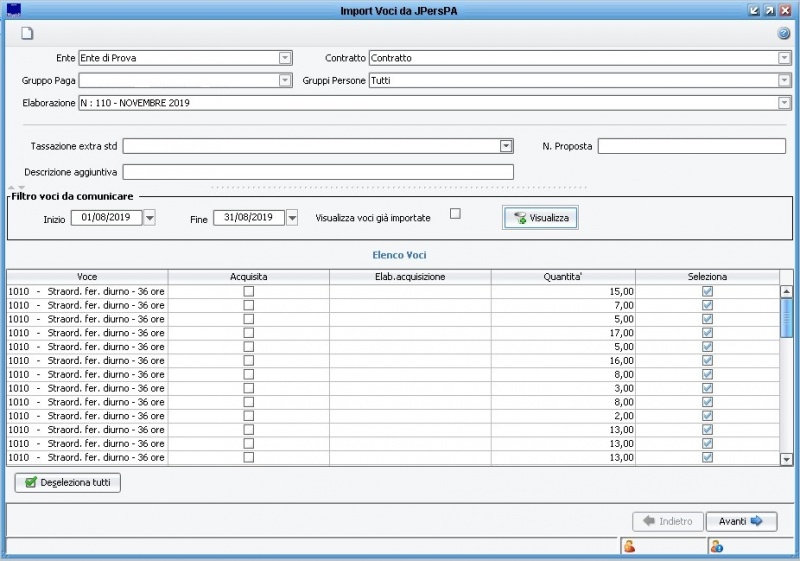
Task: Open the Gruppi Persone dropdown
Action: 784,80
